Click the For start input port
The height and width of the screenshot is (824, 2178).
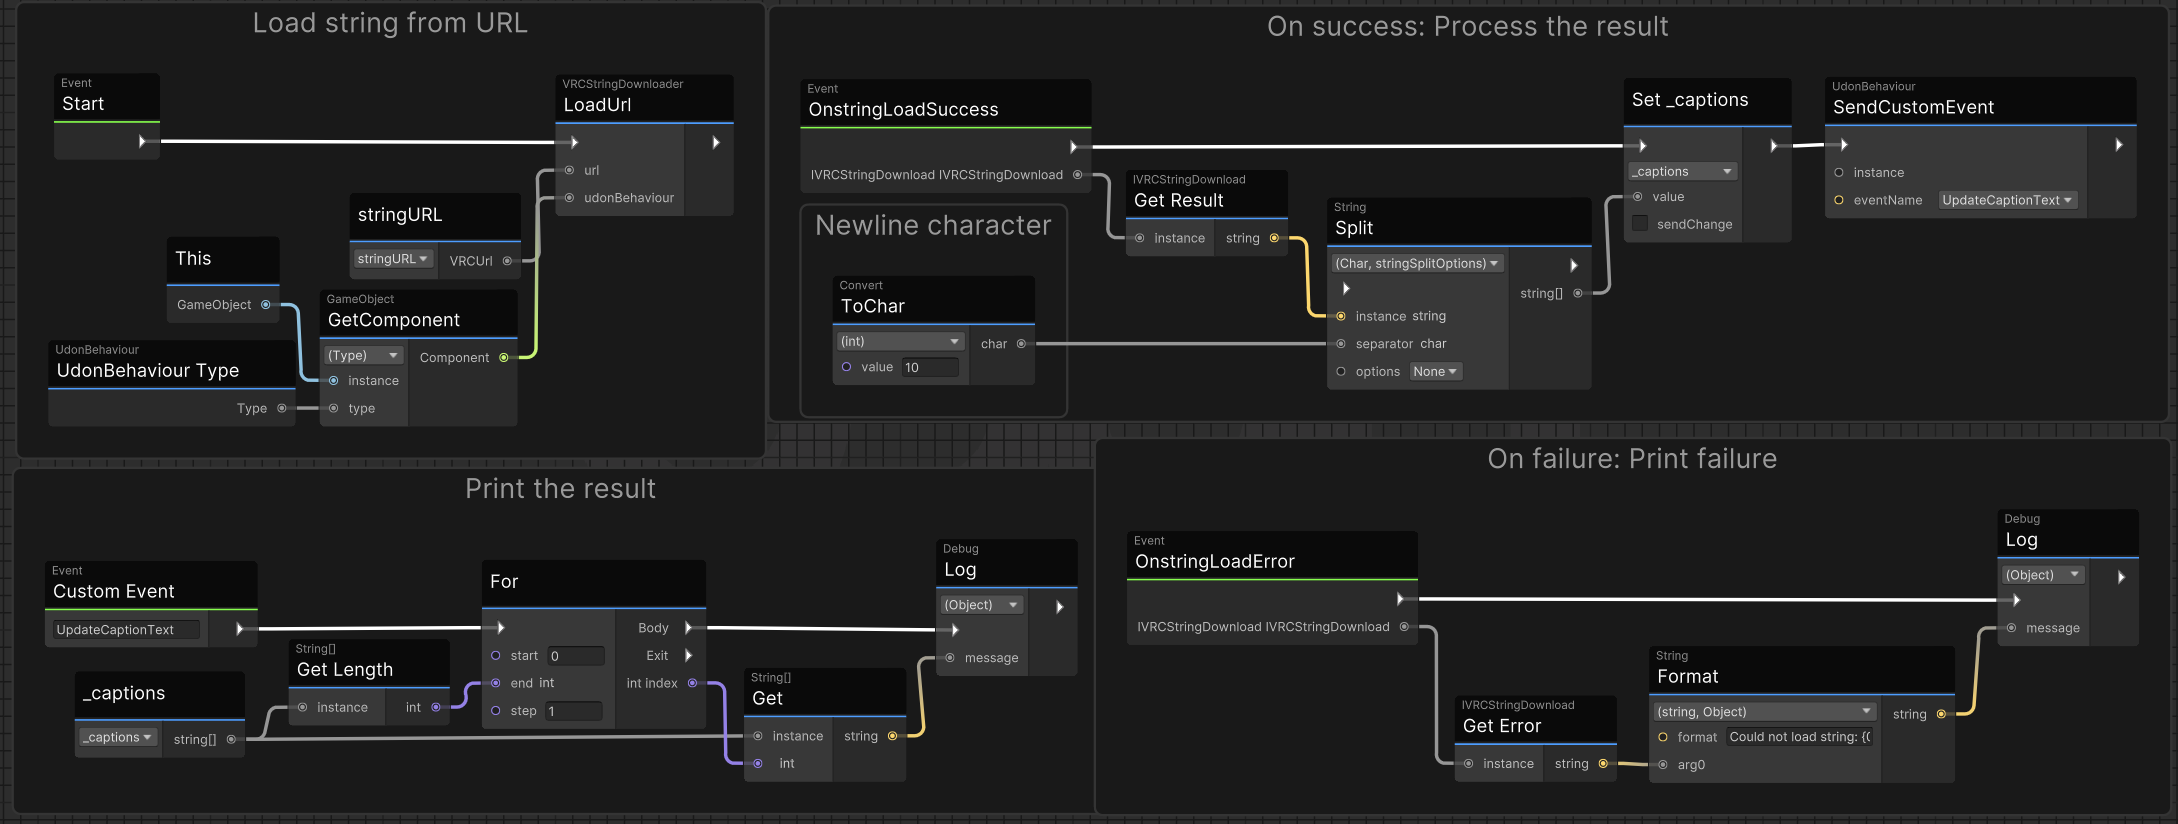(496, 656)
